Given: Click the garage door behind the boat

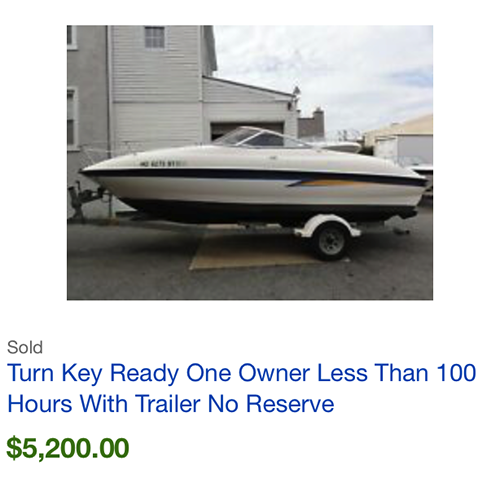Looking at the screenshot, I should coord(247,131).
